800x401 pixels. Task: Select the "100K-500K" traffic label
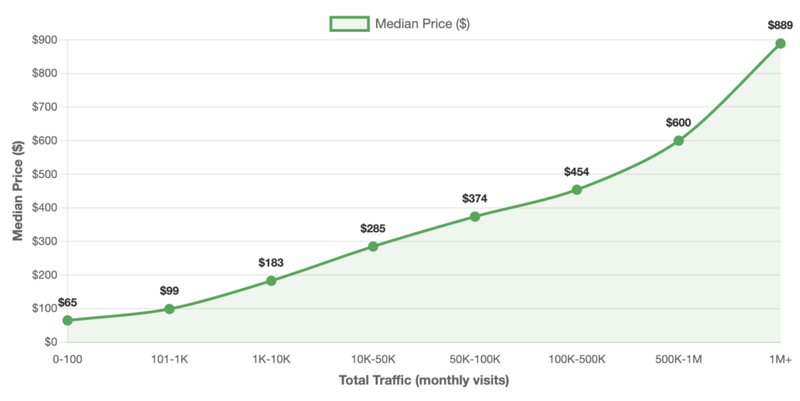click(577, 360)
